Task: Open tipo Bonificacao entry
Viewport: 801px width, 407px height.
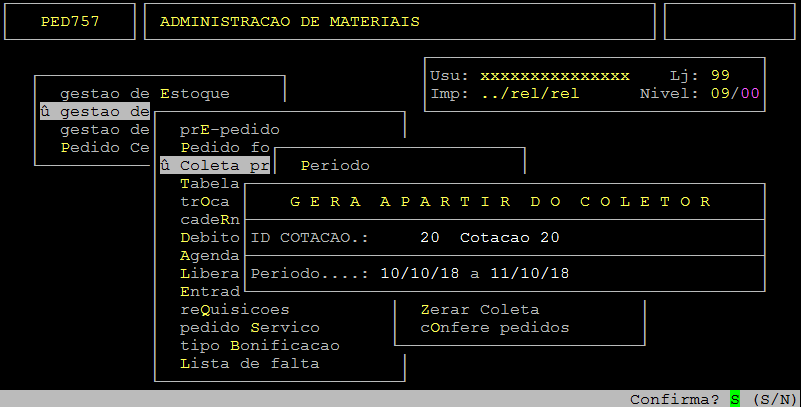Action: [260, 346]
